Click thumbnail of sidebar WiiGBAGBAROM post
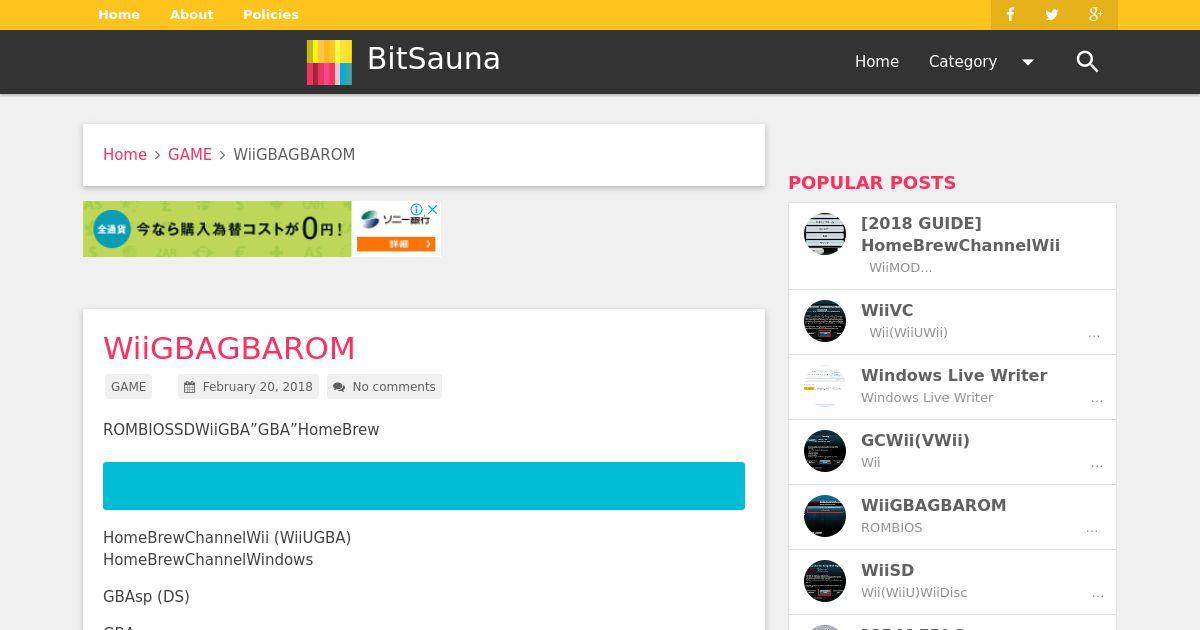This screenshot has height=630, width=1200. 825,516
